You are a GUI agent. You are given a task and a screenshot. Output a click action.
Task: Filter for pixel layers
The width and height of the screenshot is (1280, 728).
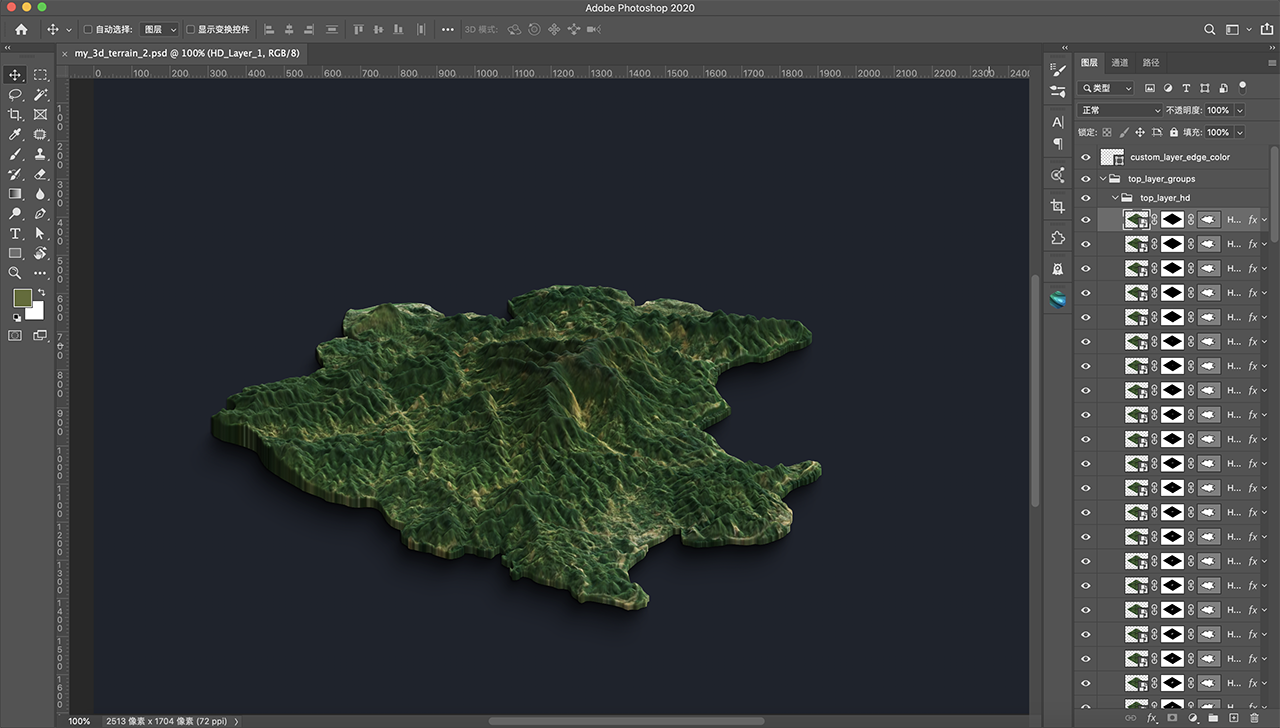click(1150, 88)
